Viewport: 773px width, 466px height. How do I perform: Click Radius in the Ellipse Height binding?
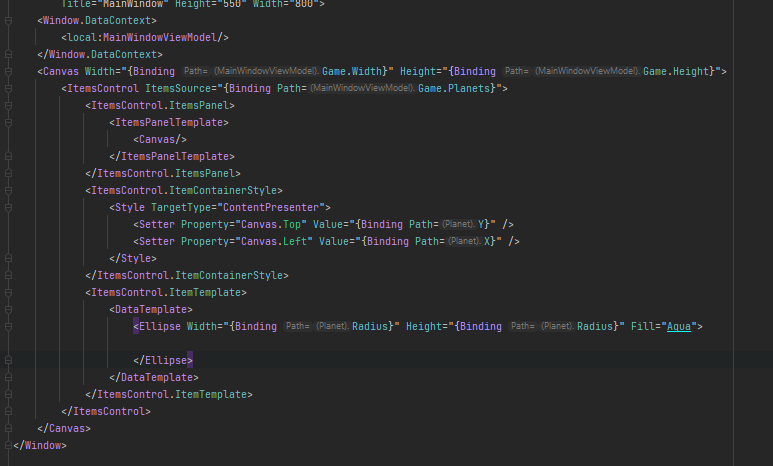(x=595, y=327)
